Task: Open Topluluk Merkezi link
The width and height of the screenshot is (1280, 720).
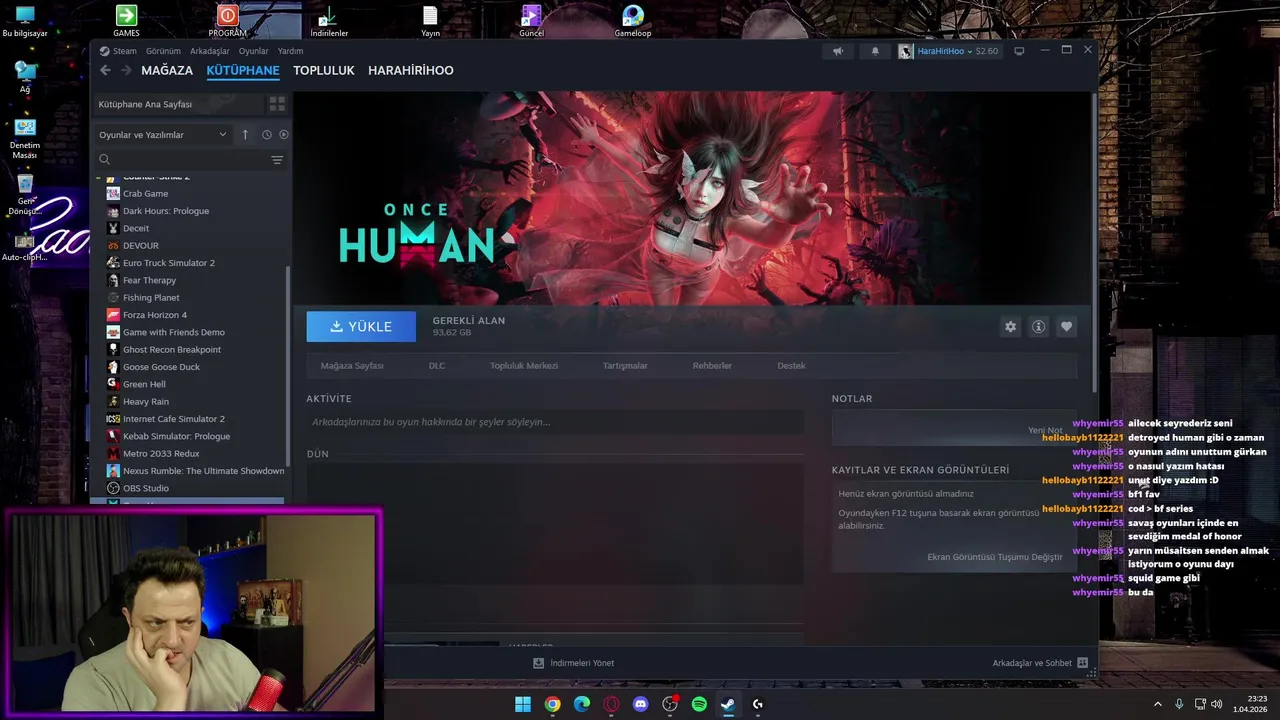Action: pos(524,366)
